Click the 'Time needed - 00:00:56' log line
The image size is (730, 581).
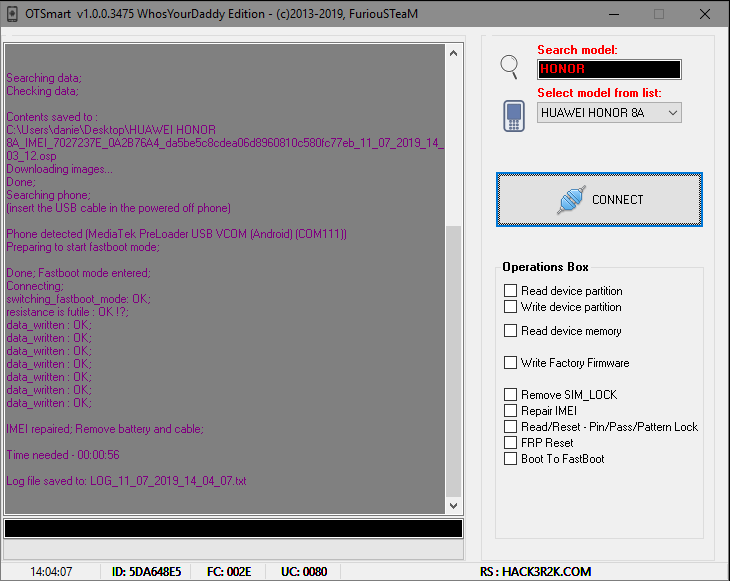63,455
